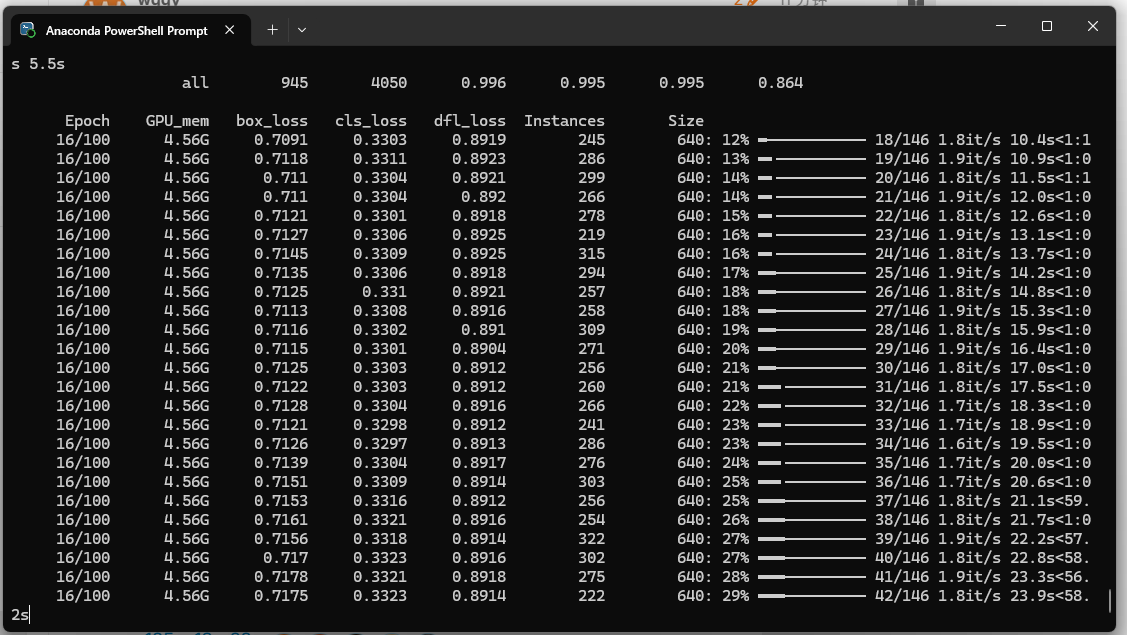Select the cls_loss column header

click(370, 121)
